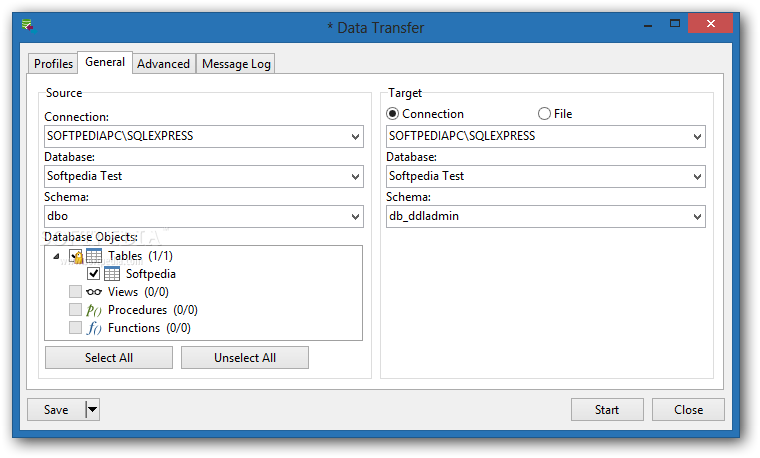Toggle the Functions checkbox

point(75,328)
